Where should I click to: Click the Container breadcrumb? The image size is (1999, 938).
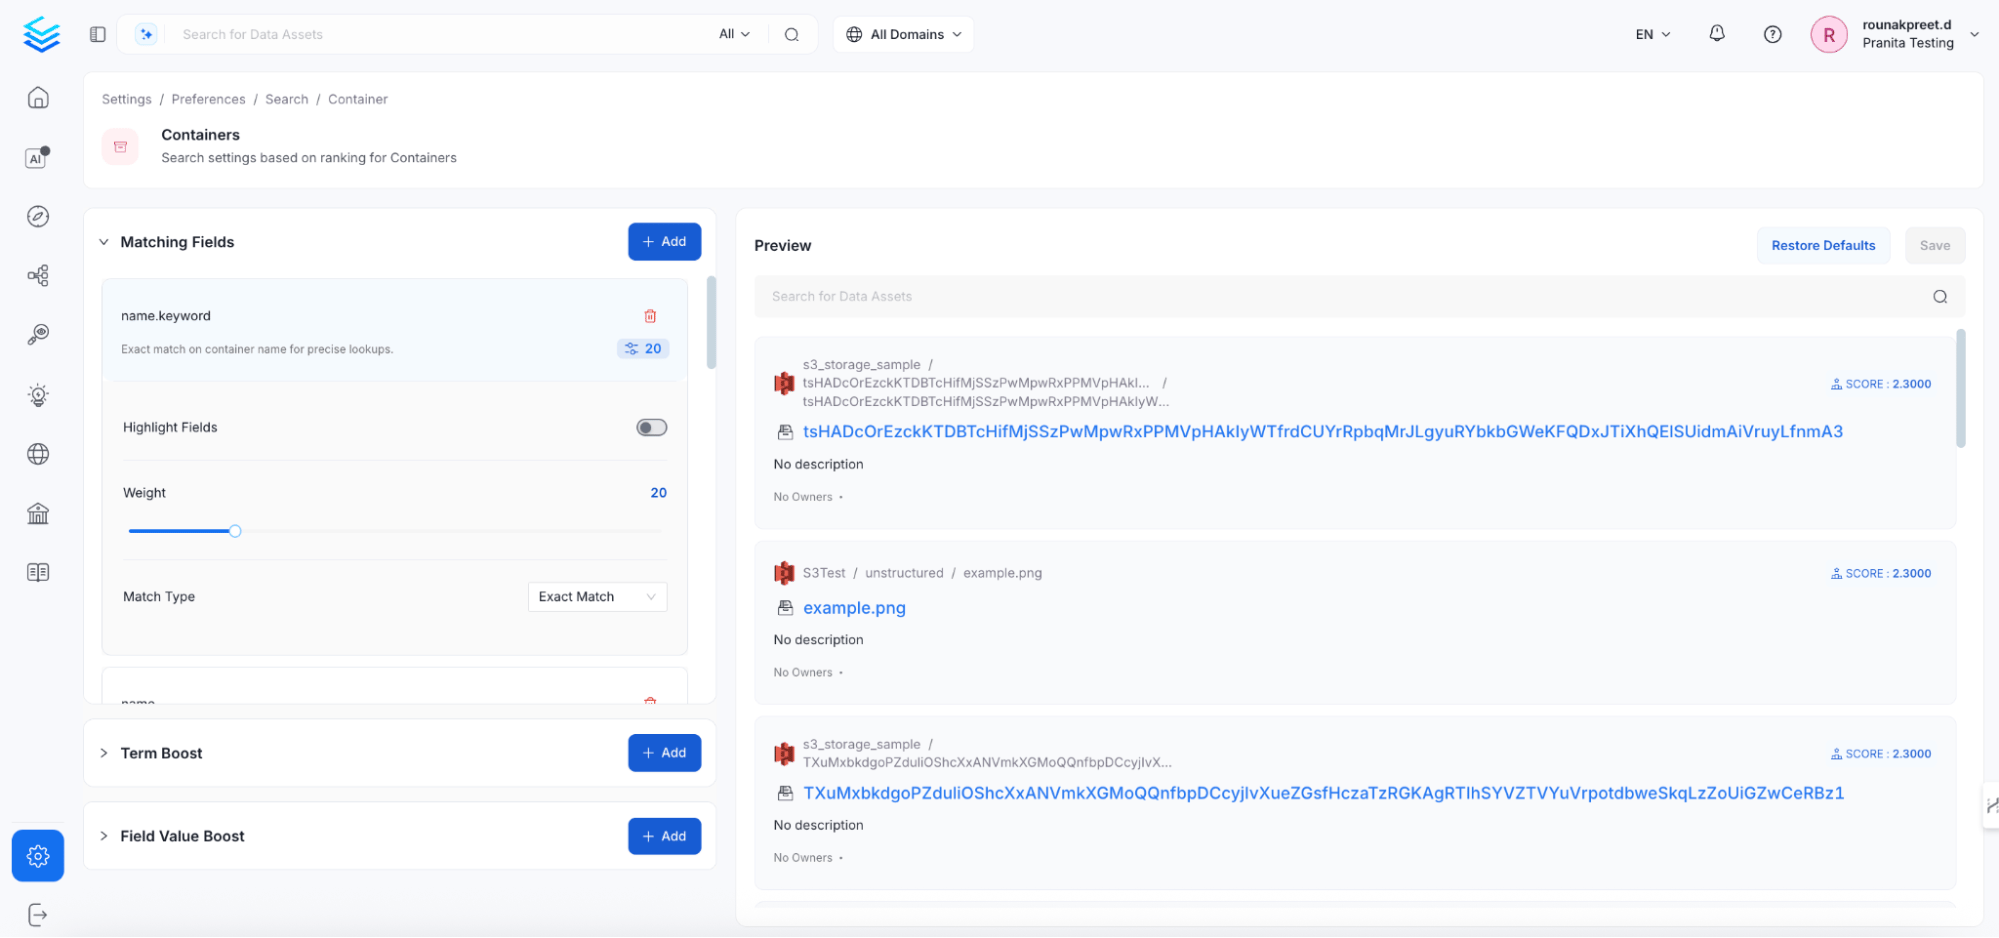pyautogui.click(x=358, y=99)
